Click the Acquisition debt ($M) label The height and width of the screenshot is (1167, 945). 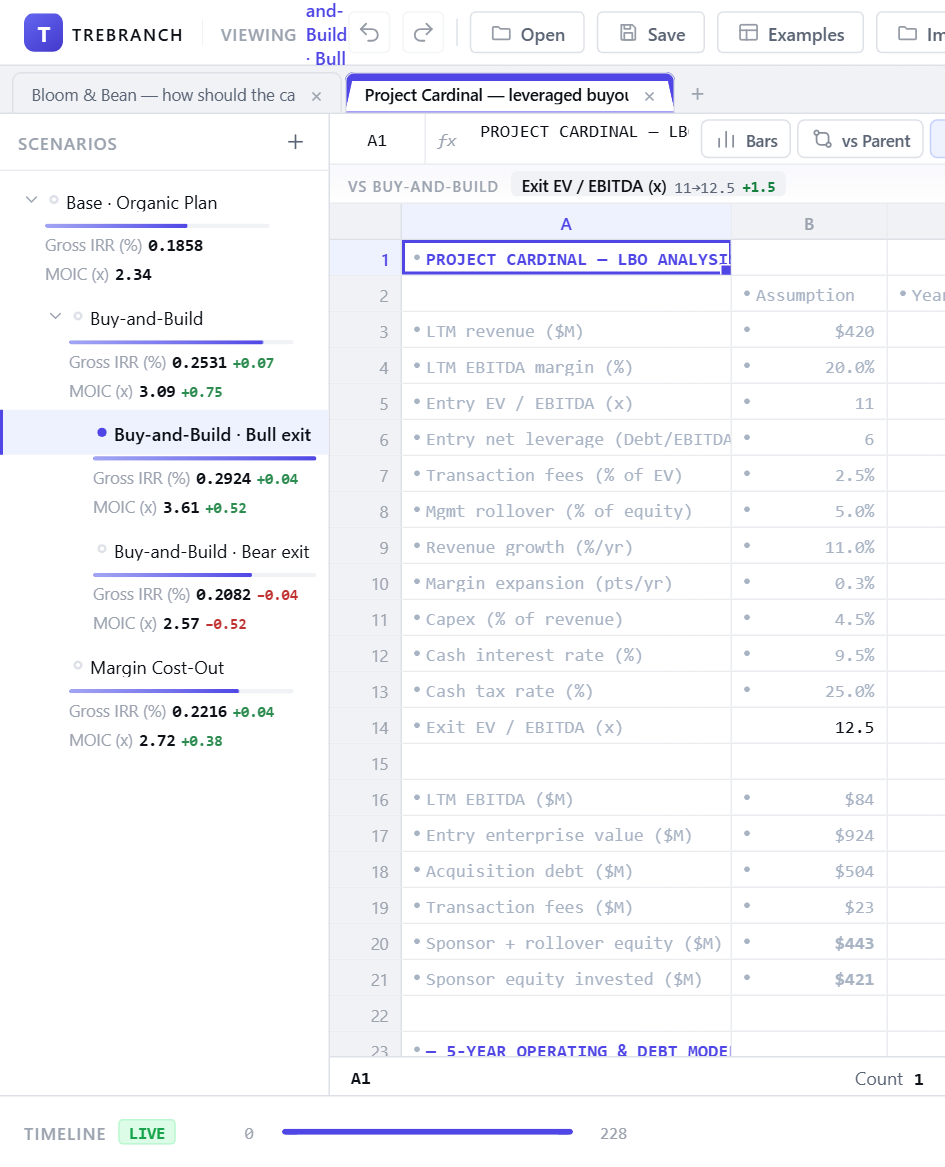(x=529, y=872)
